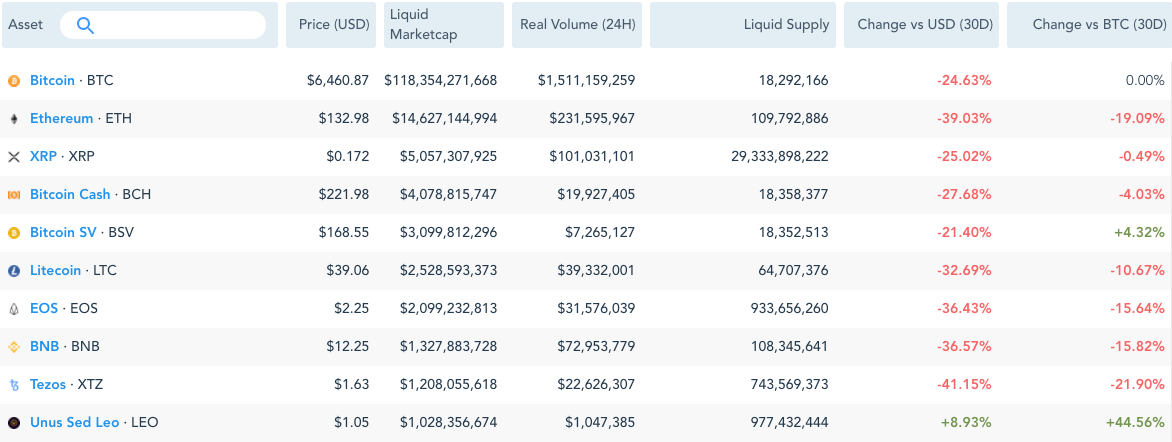Select Bitcoin BTC change 0.00%

pyautogui.click(x=1145, y=80)
